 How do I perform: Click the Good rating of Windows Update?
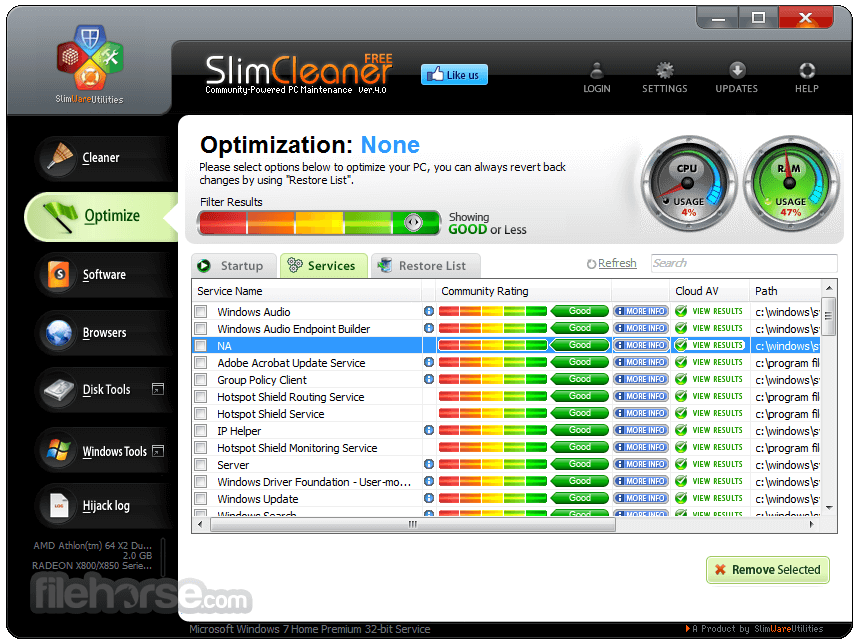pyautogui.click(x=580, y=498)
